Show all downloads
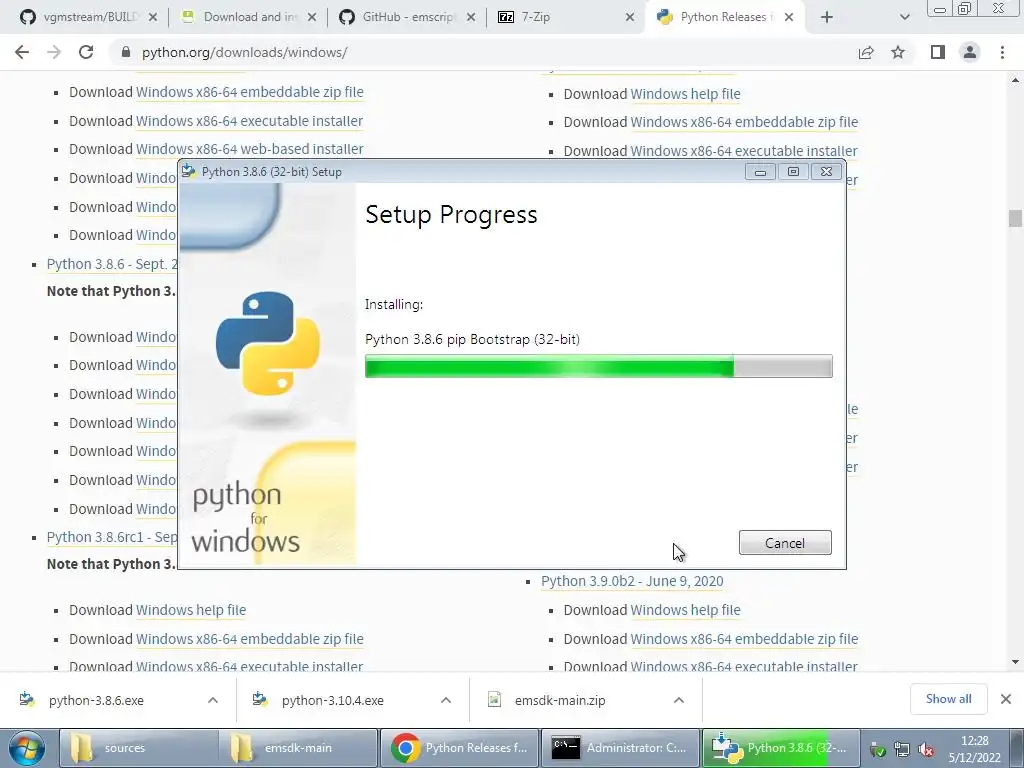Viewport: 1024px width, 768px height. pyautogui.click(x=948, y=699)
